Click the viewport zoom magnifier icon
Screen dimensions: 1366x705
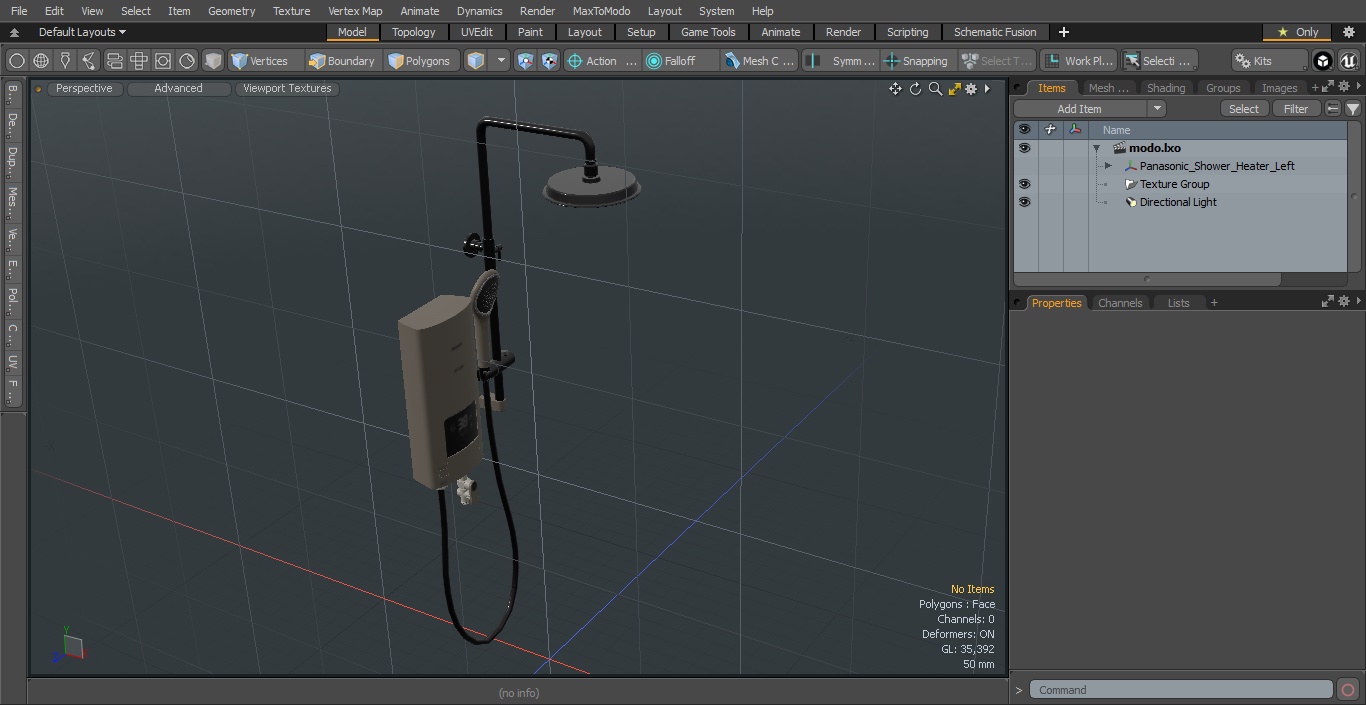click(x=935, y=88)
